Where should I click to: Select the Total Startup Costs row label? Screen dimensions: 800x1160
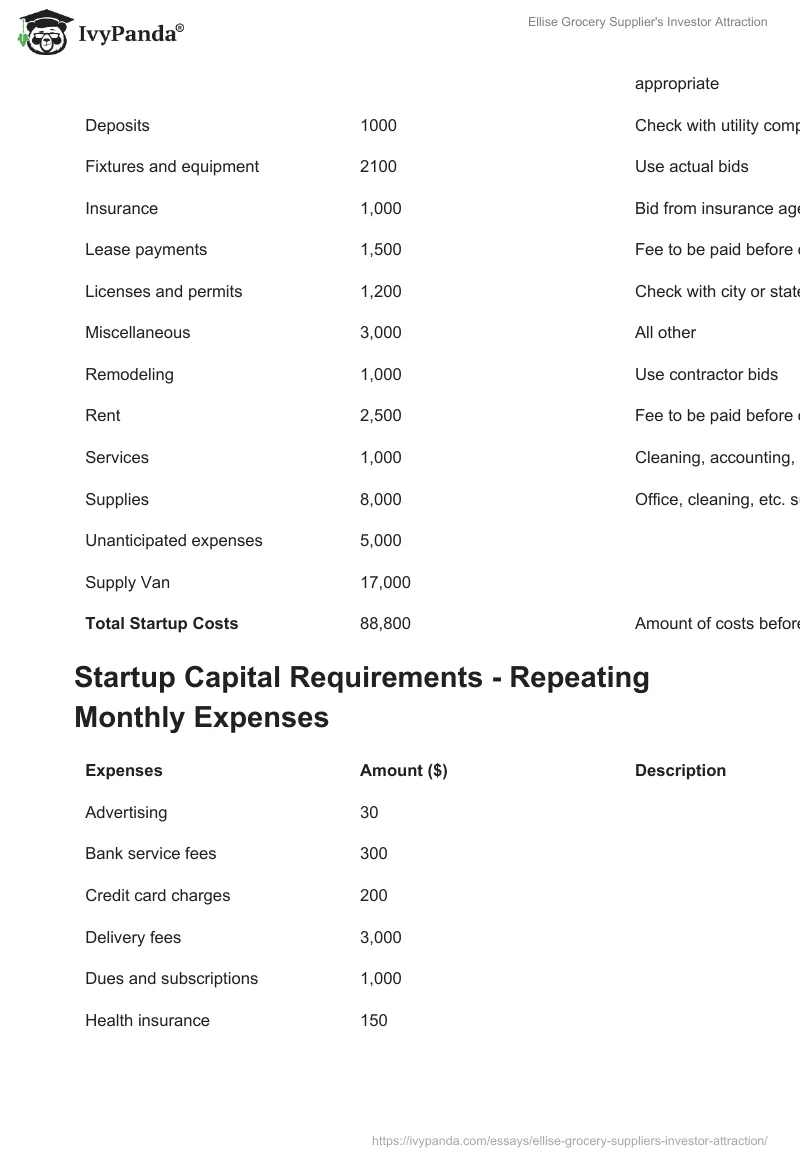pos(162,623)
